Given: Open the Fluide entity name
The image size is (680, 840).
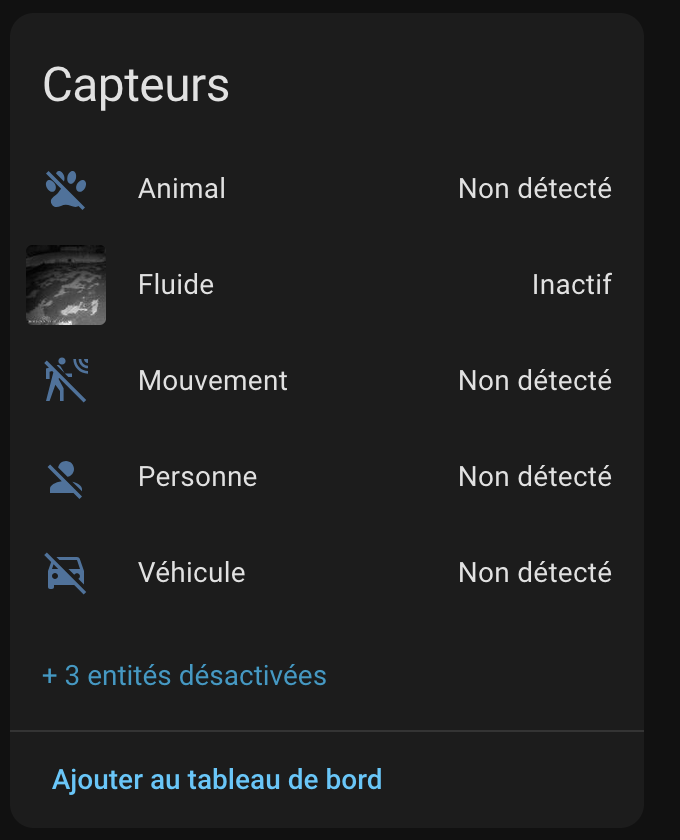Looking at the screenshot, I should point(176,285).
